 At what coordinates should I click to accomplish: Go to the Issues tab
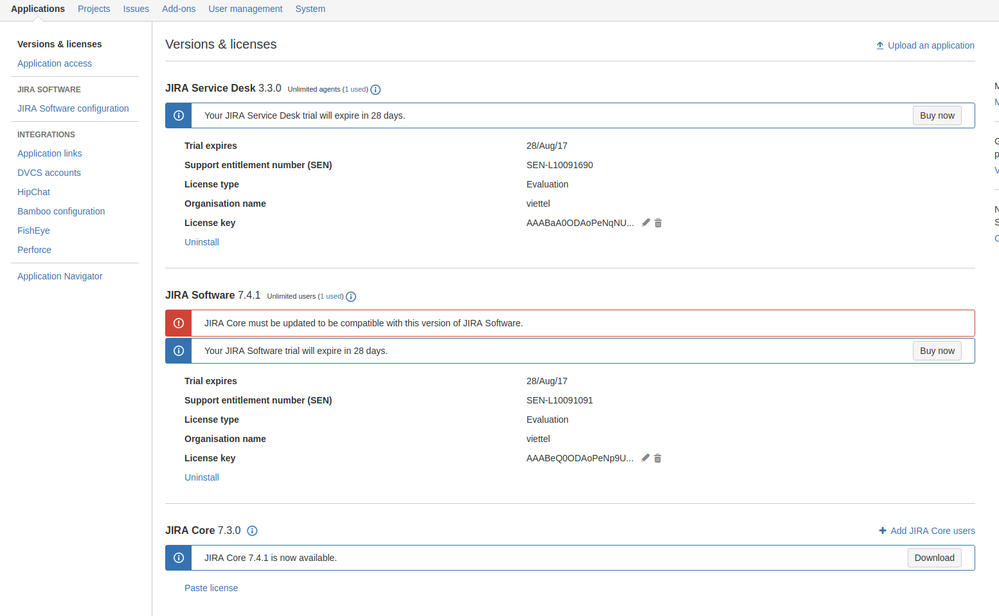(x=136, y=9)
